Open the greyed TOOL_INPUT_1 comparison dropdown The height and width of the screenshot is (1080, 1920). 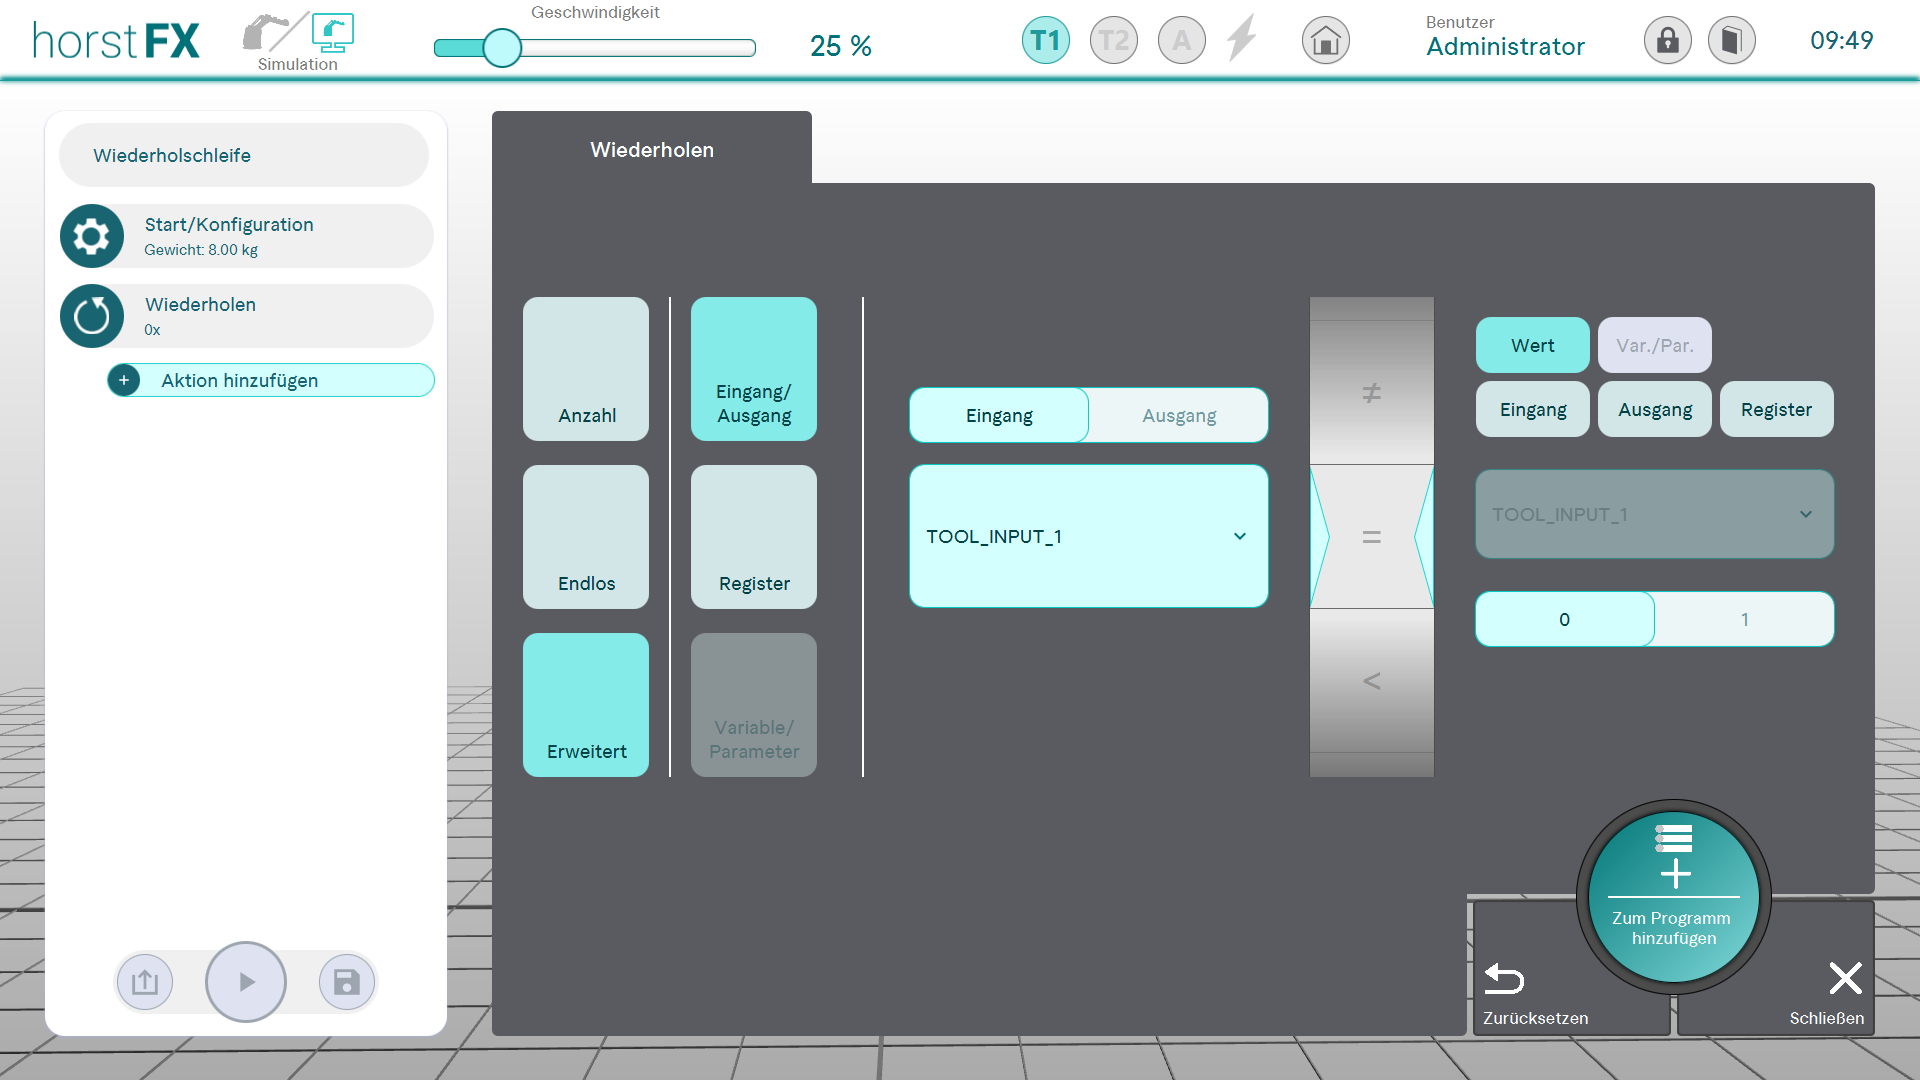[x=1654, y=514]
